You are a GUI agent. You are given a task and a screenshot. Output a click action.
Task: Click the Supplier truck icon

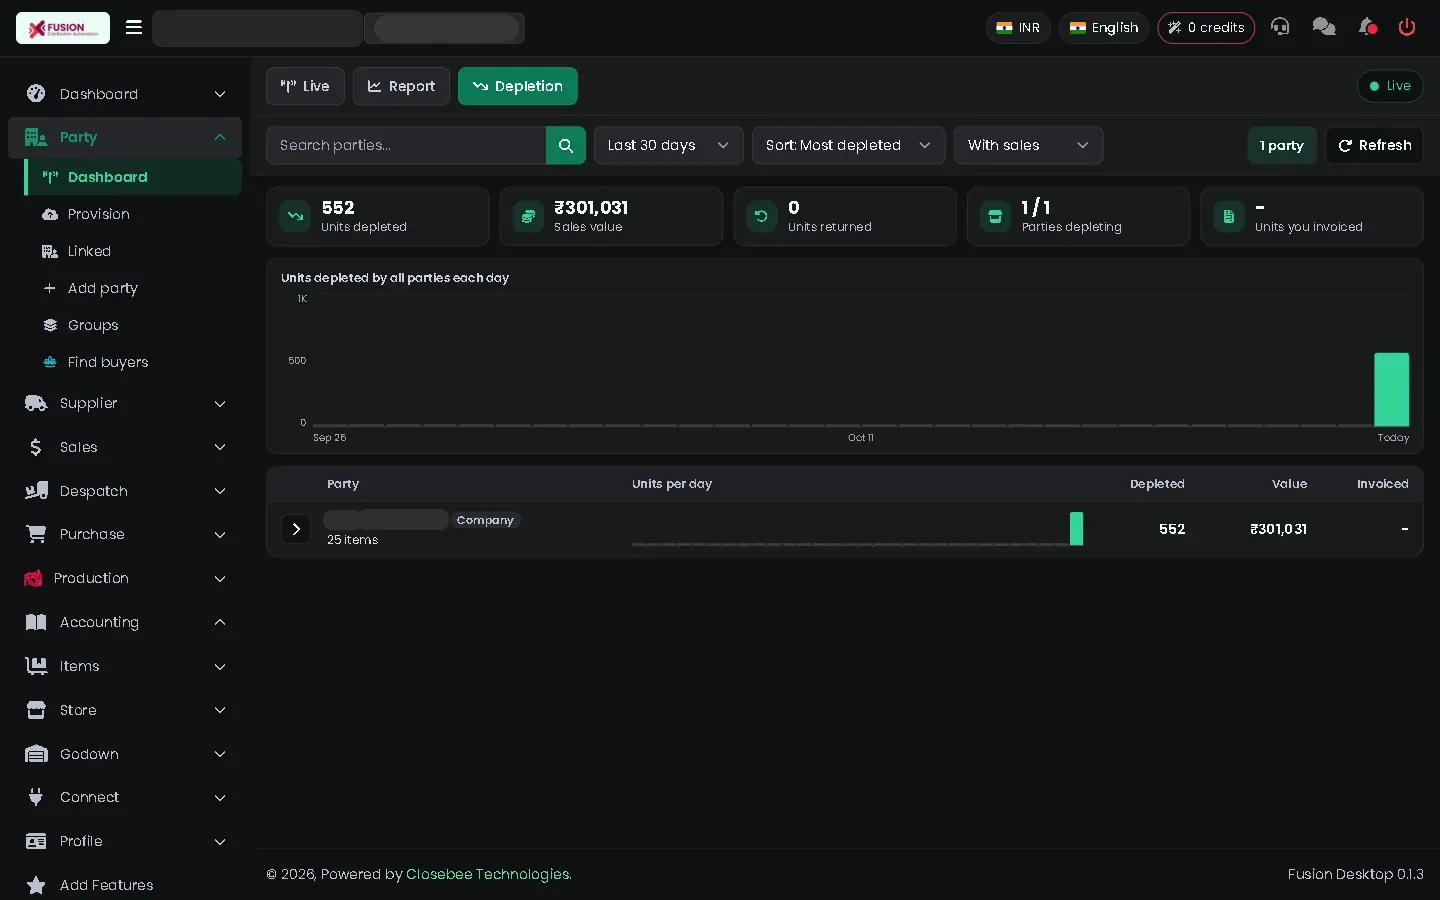click(36, 403)
